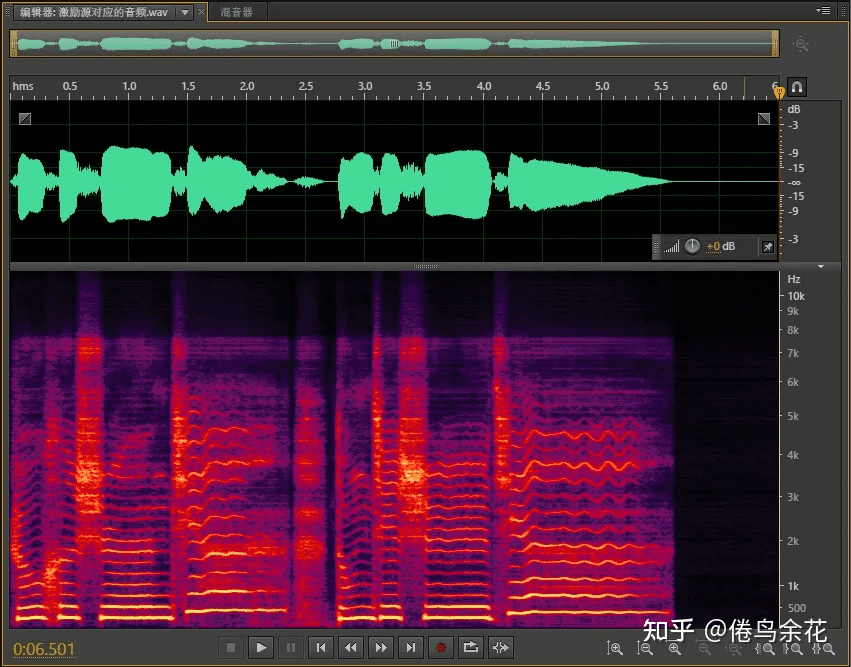Toggle skip selection button
The width and height of the screenshot is (851, 667).
tap(501, 647)
